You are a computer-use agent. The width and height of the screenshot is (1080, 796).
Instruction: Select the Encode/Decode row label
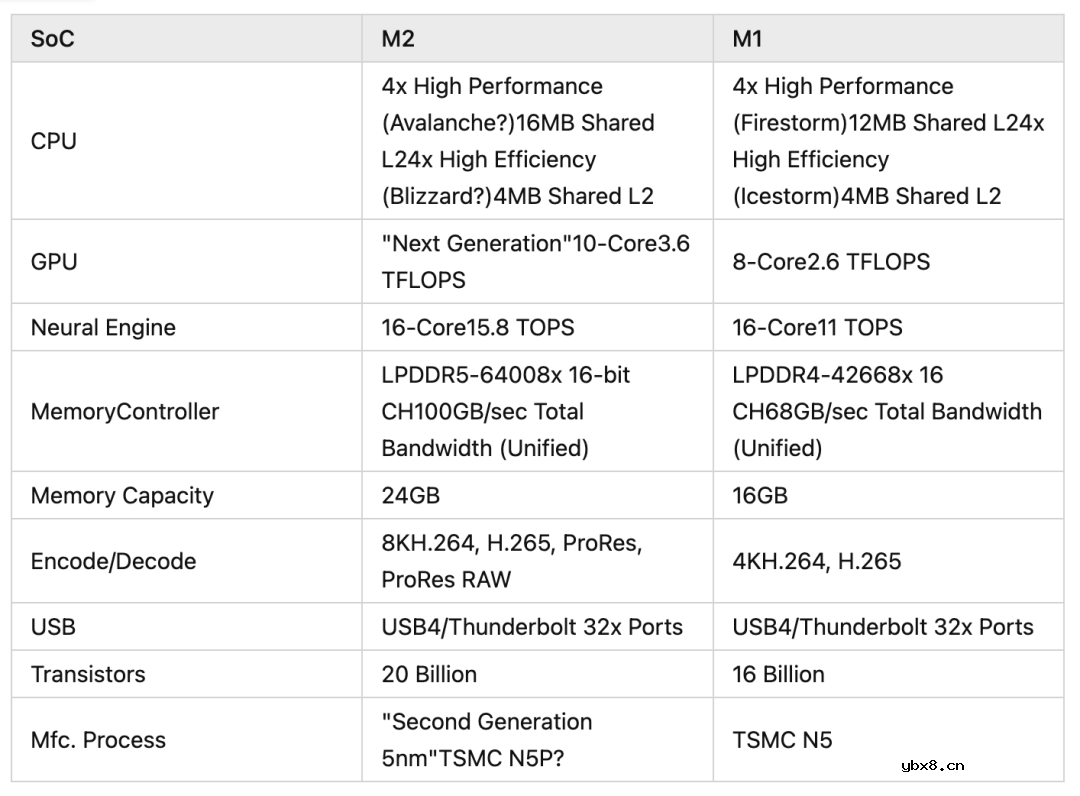(113, 561)
